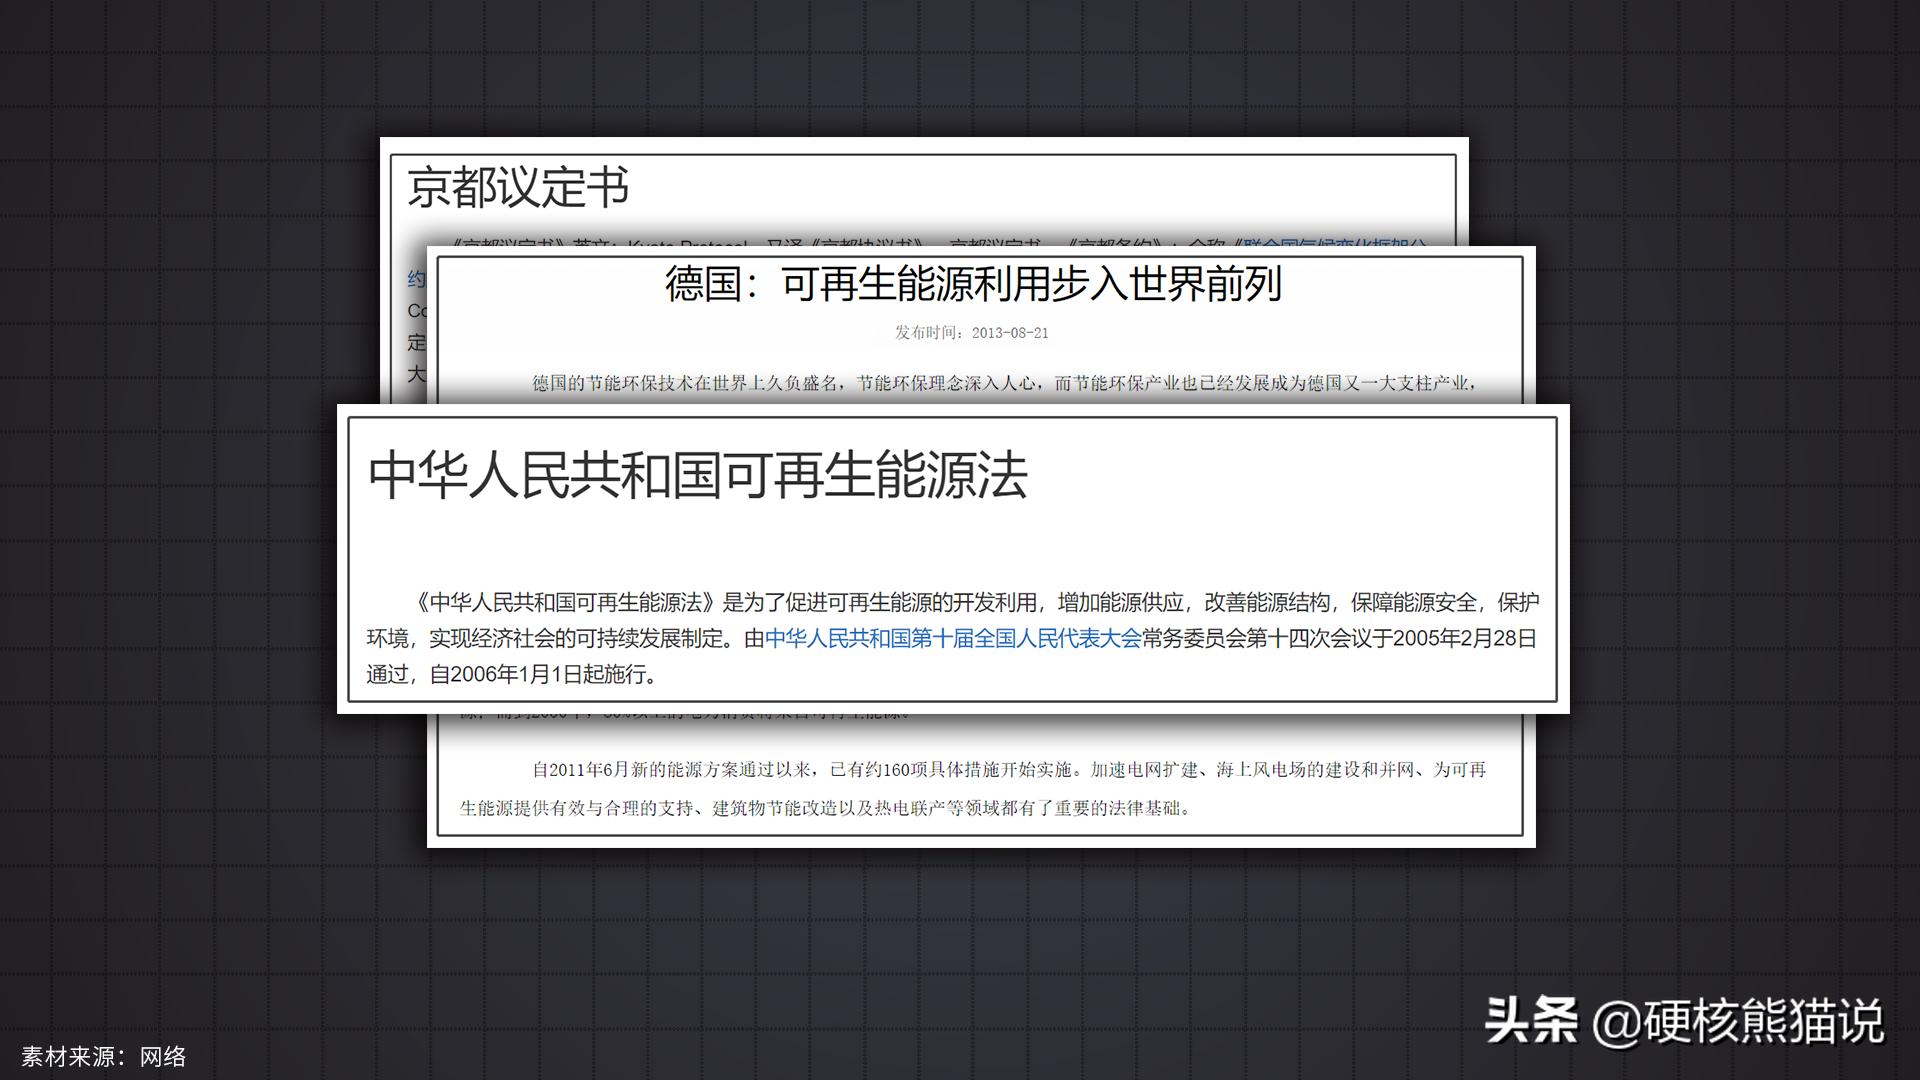Click the 头条 logo watermark
Viewport: 1920px width, 1080px height.
click(x=1530, y=1020)
